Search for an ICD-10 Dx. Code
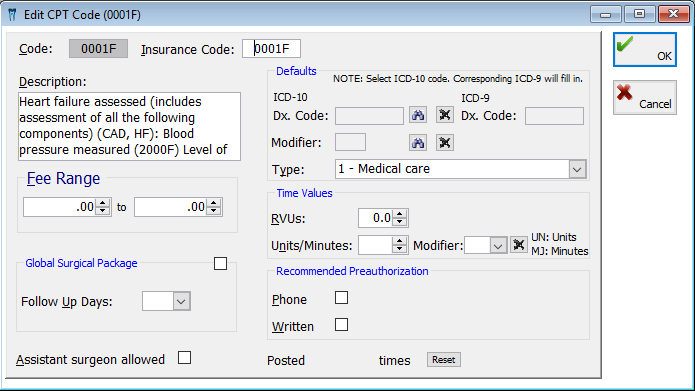Screen dimensions: 695x391 418,115
